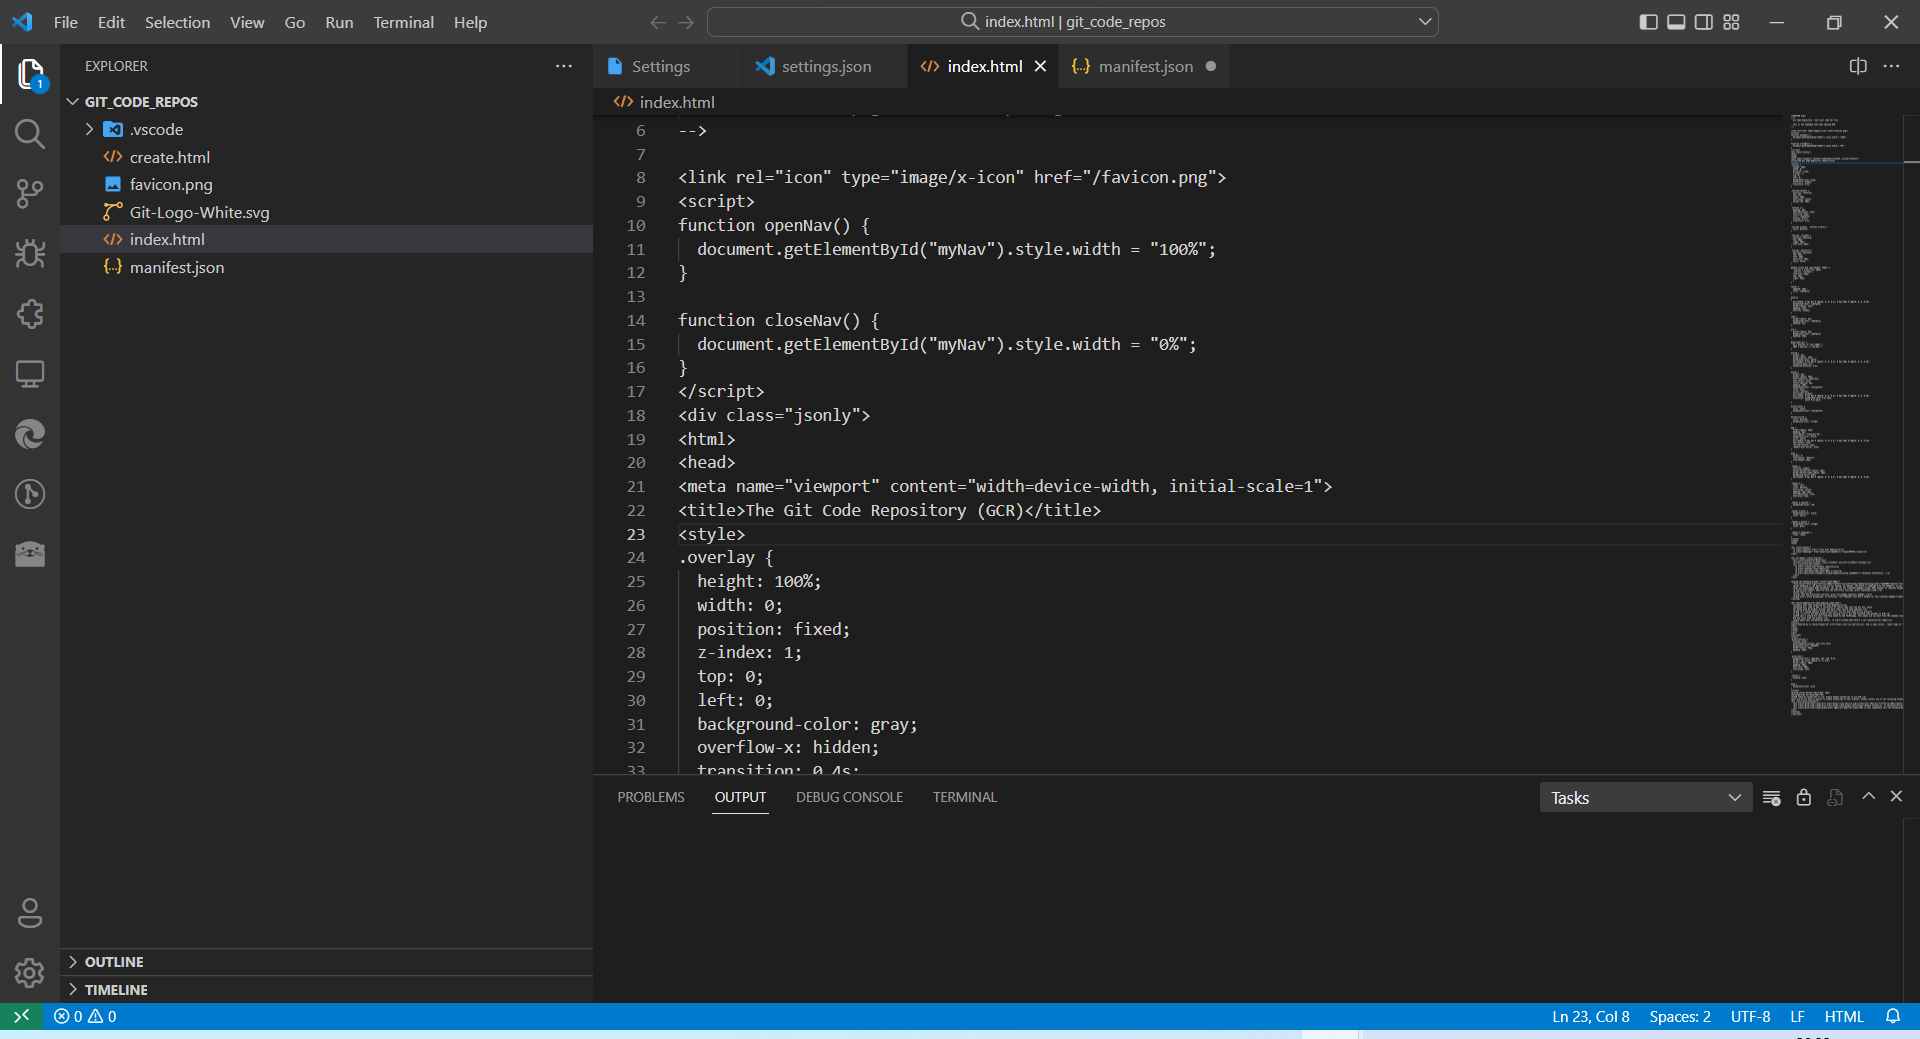The height and width of the screenshot is (1039, 1920).
Task: Go Forward navigation arrow in title bar
Action: 686,22
